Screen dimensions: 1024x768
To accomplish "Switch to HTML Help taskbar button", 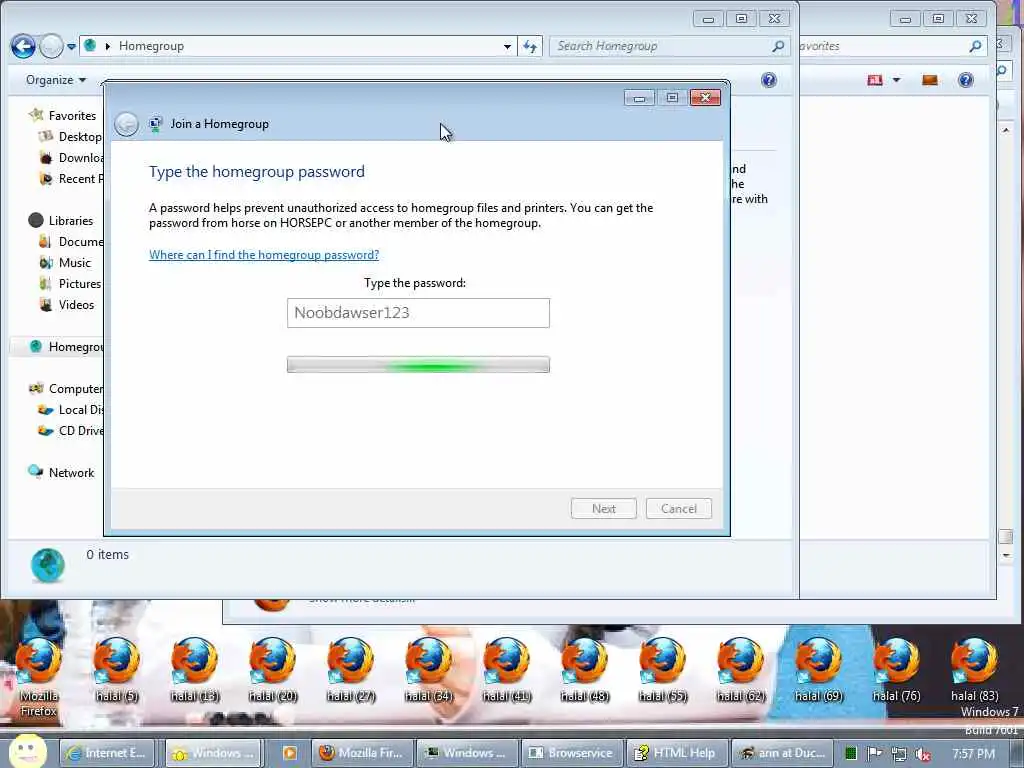I will [675, 753].
